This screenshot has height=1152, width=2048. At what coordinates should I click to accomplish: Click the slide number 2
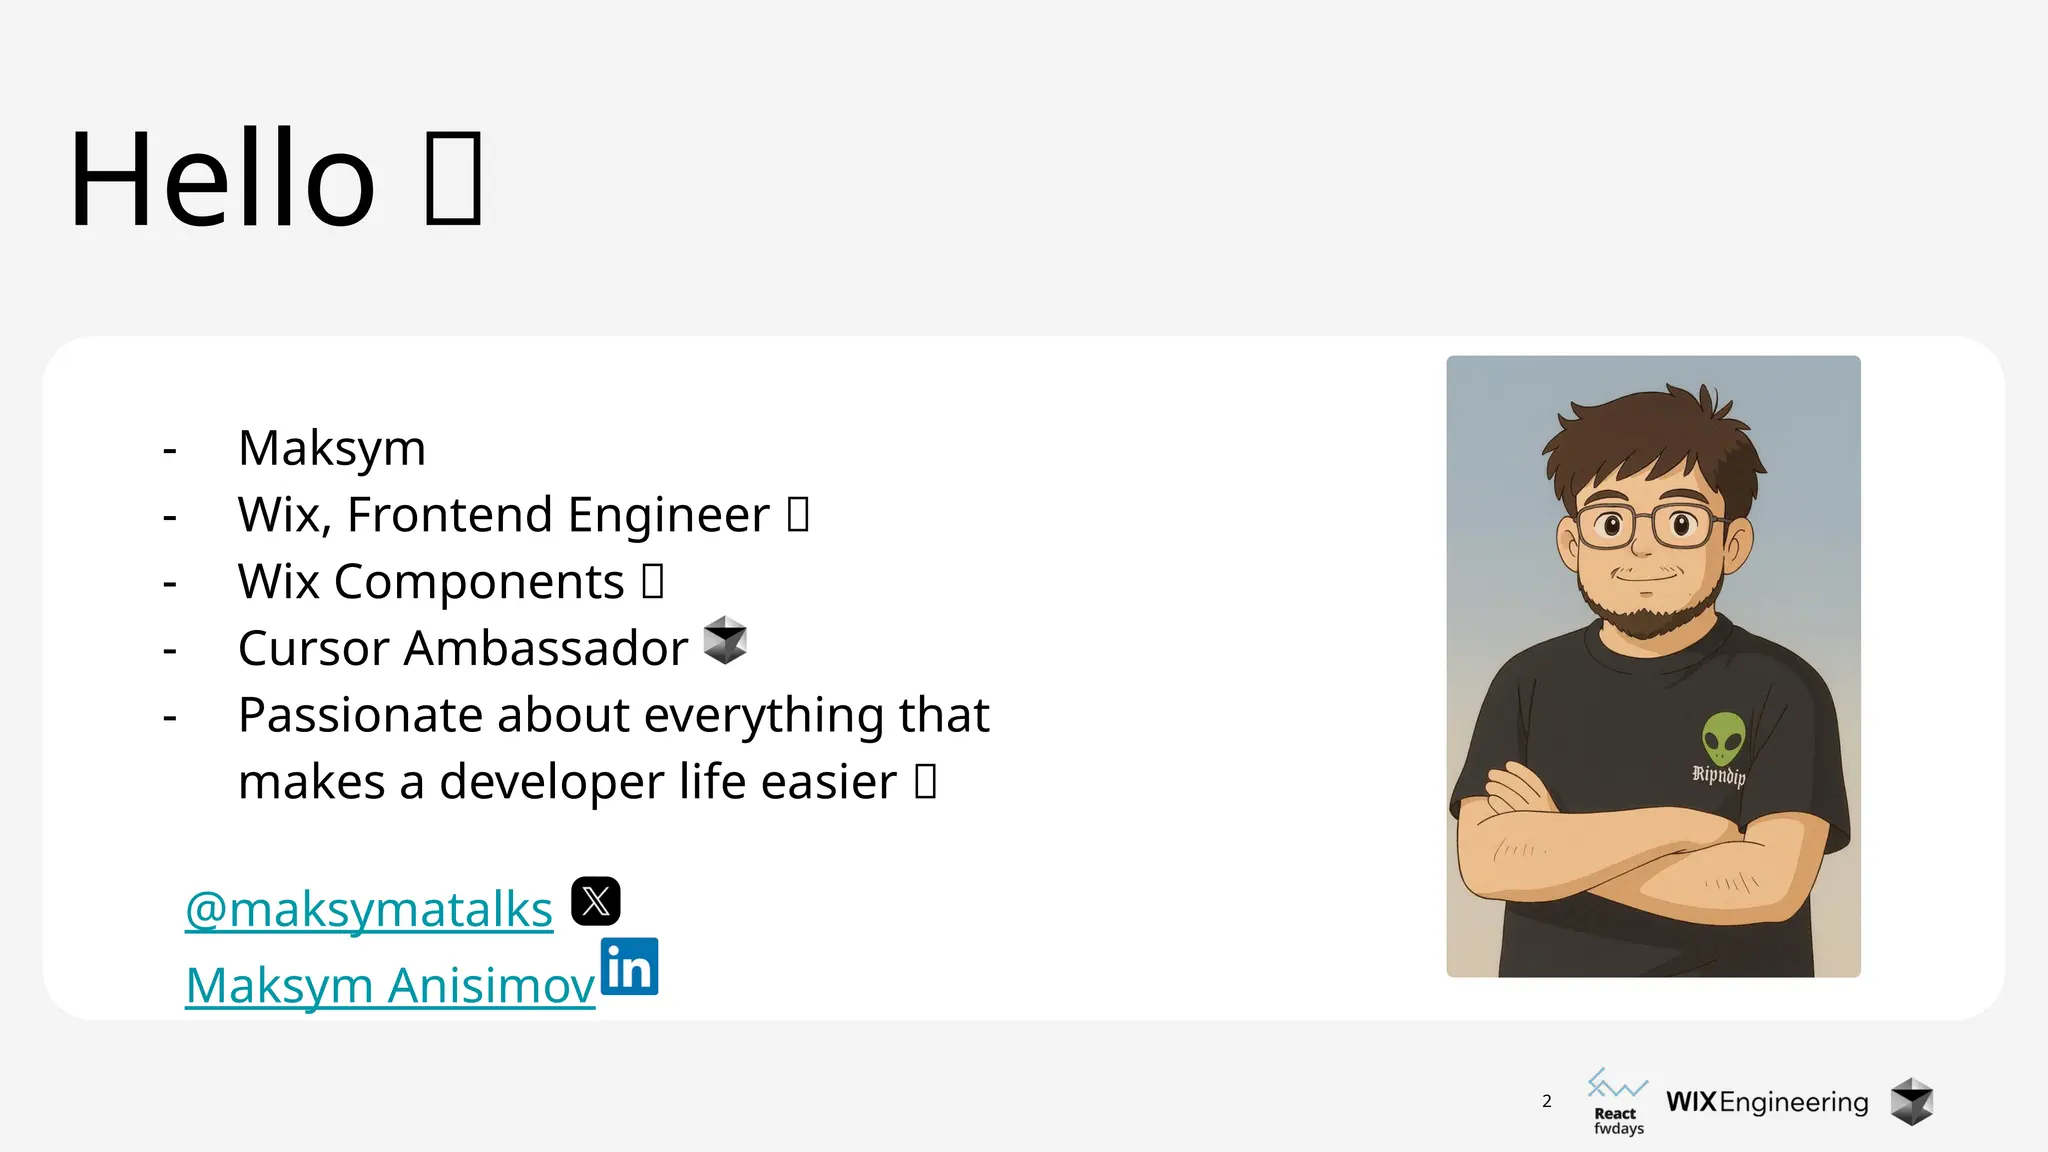coord(1547,1101)
